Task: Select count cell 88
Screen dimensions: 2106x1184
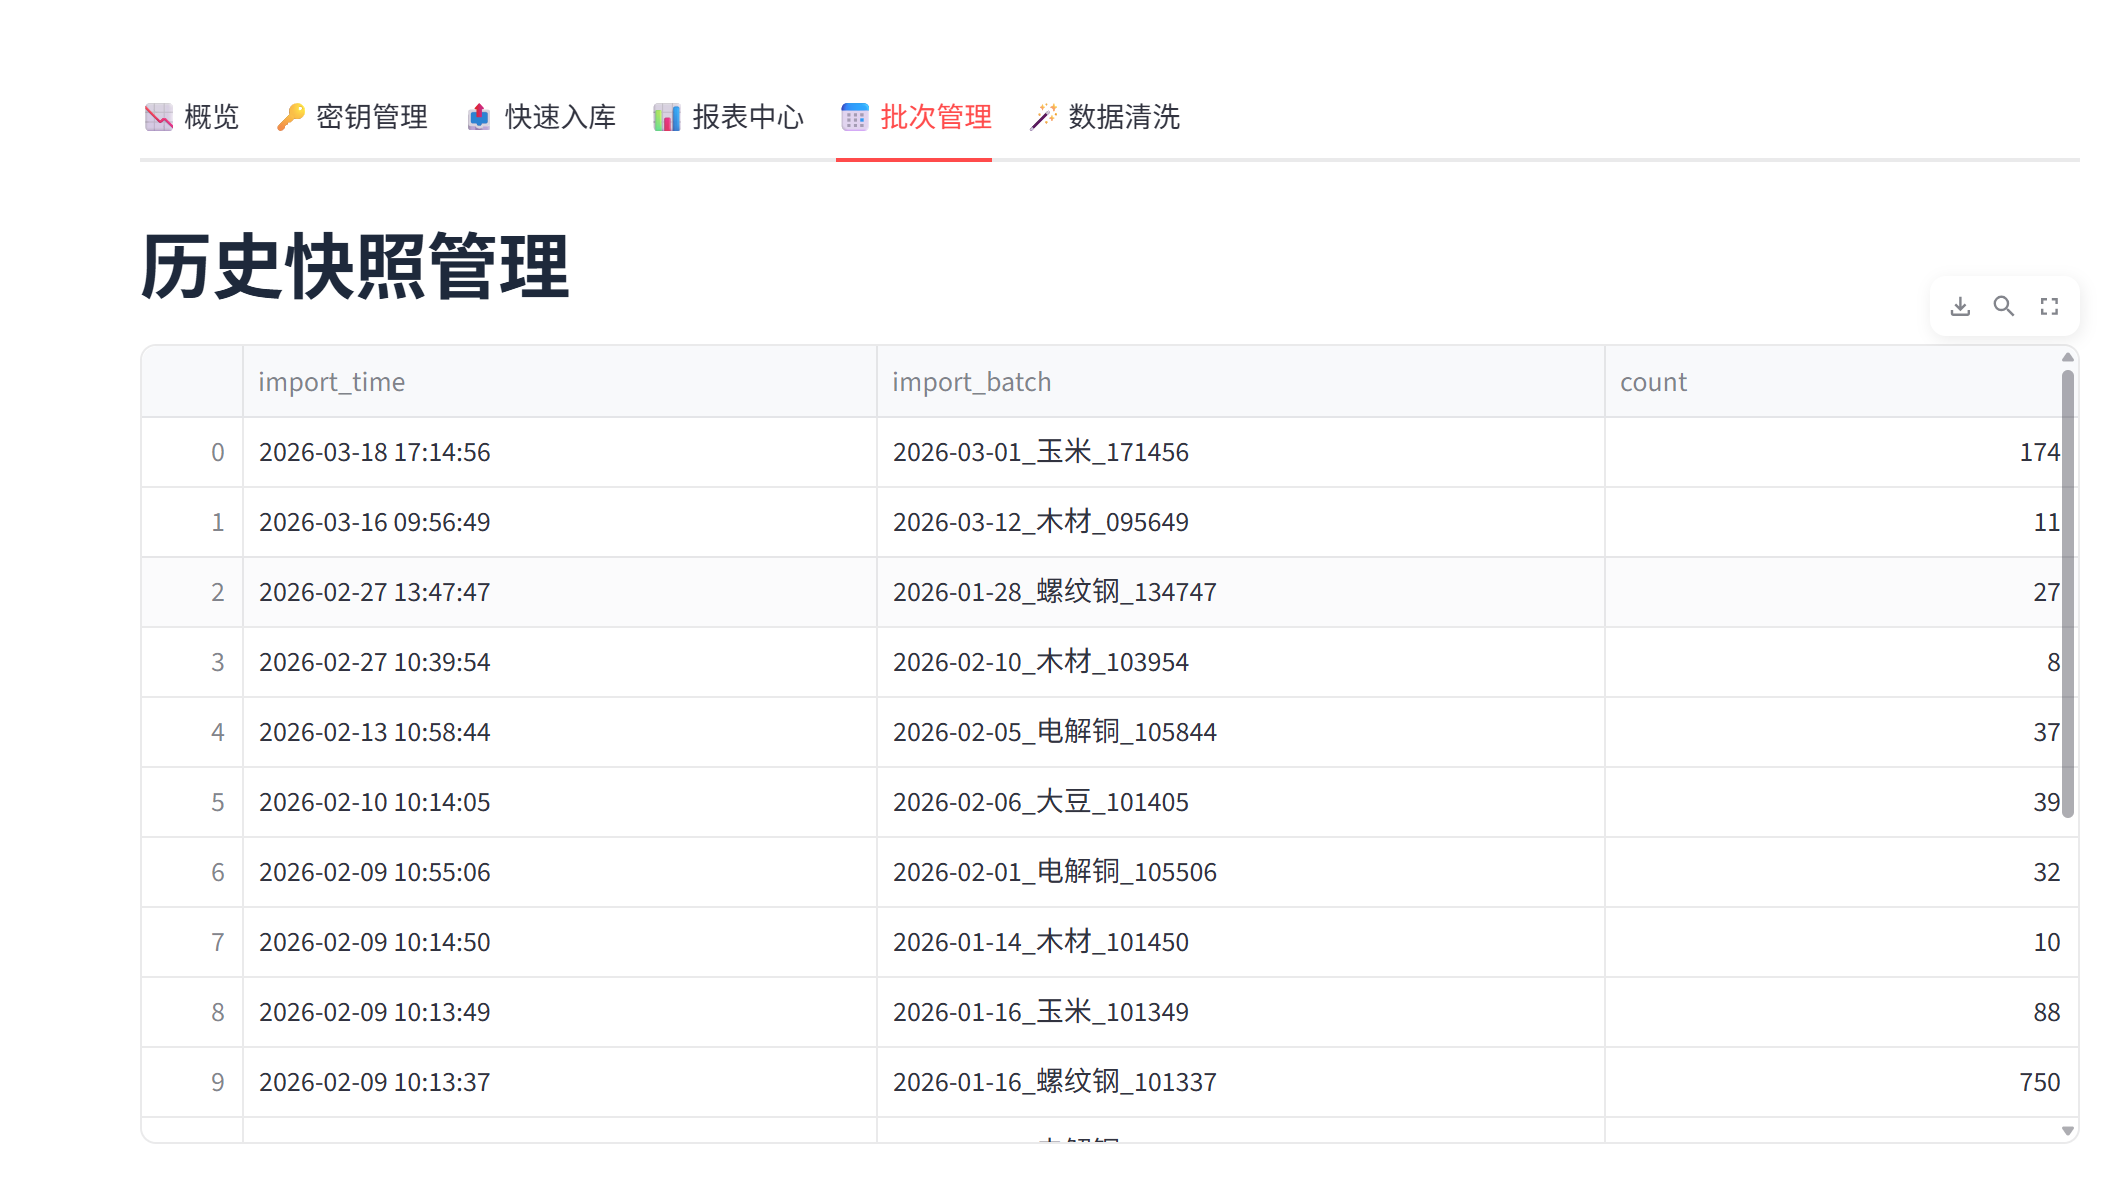Action: (1834, 1012)
